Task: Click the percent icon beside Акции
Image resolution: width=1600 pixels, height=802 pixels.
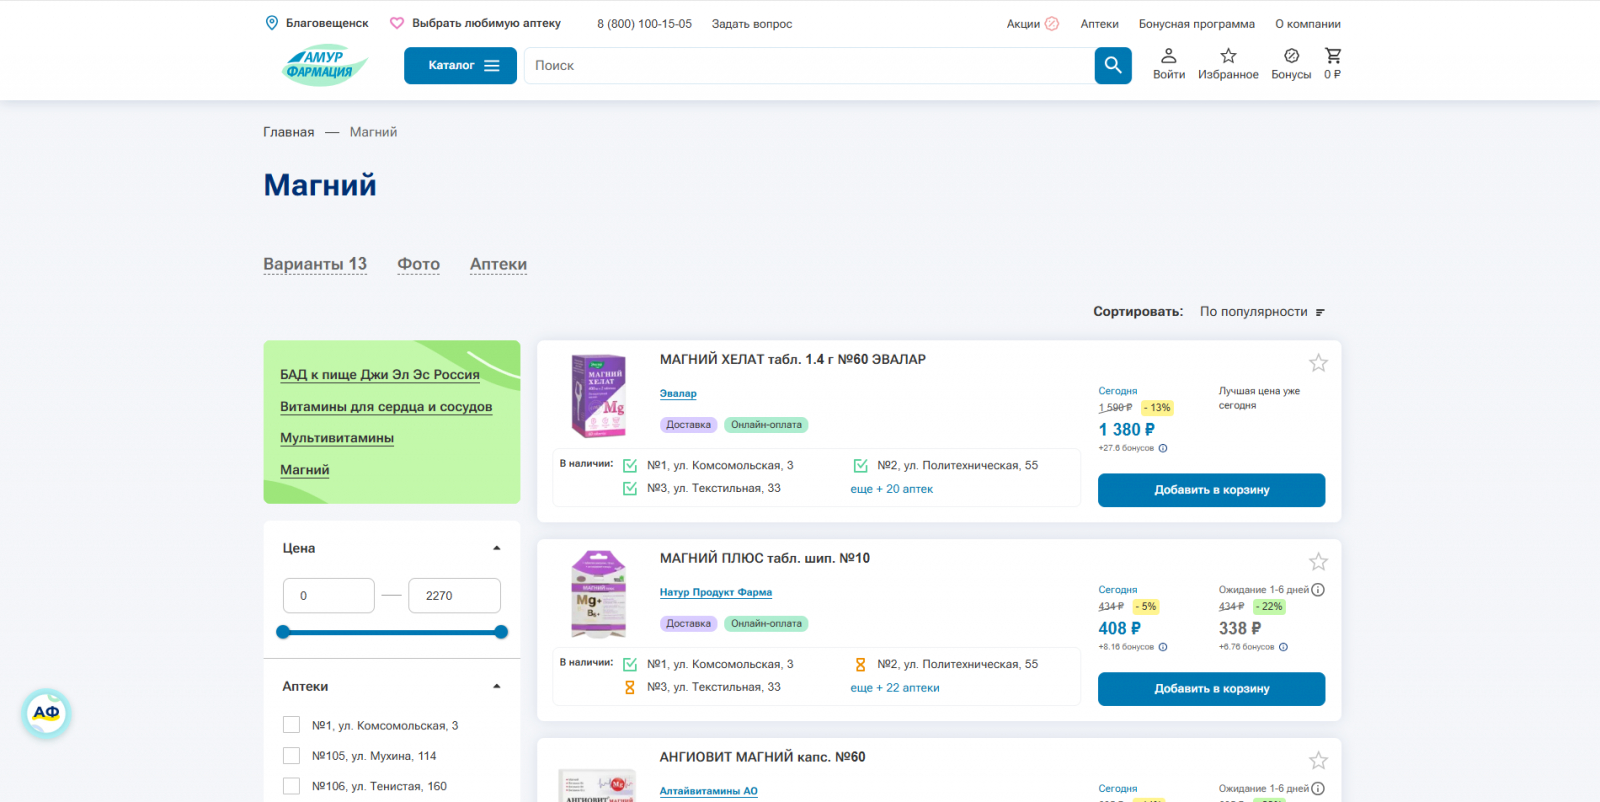Action: click(1052, 24)
